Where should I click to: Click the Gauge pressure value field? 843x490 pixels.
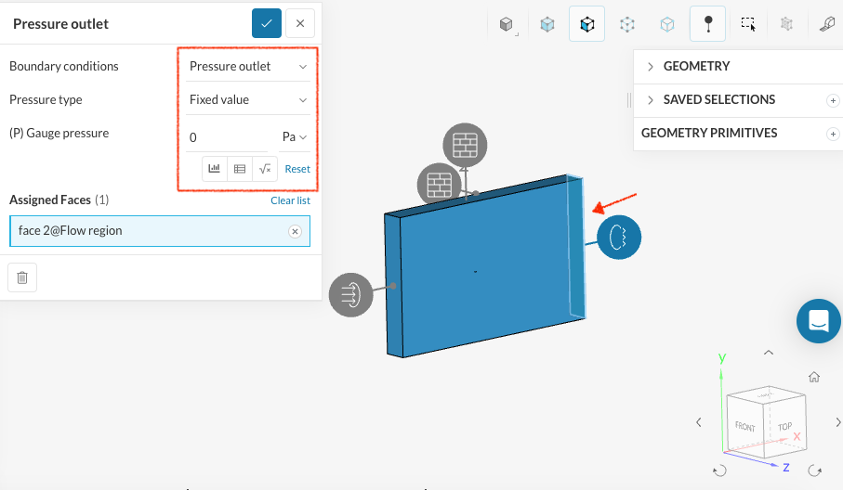click(227, 137)
